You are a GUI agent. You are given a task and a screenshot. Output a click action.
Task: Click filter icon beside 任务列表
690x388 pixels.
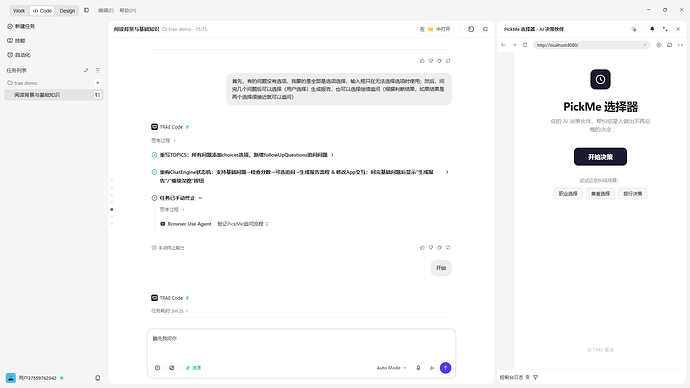tap(98, 70)
